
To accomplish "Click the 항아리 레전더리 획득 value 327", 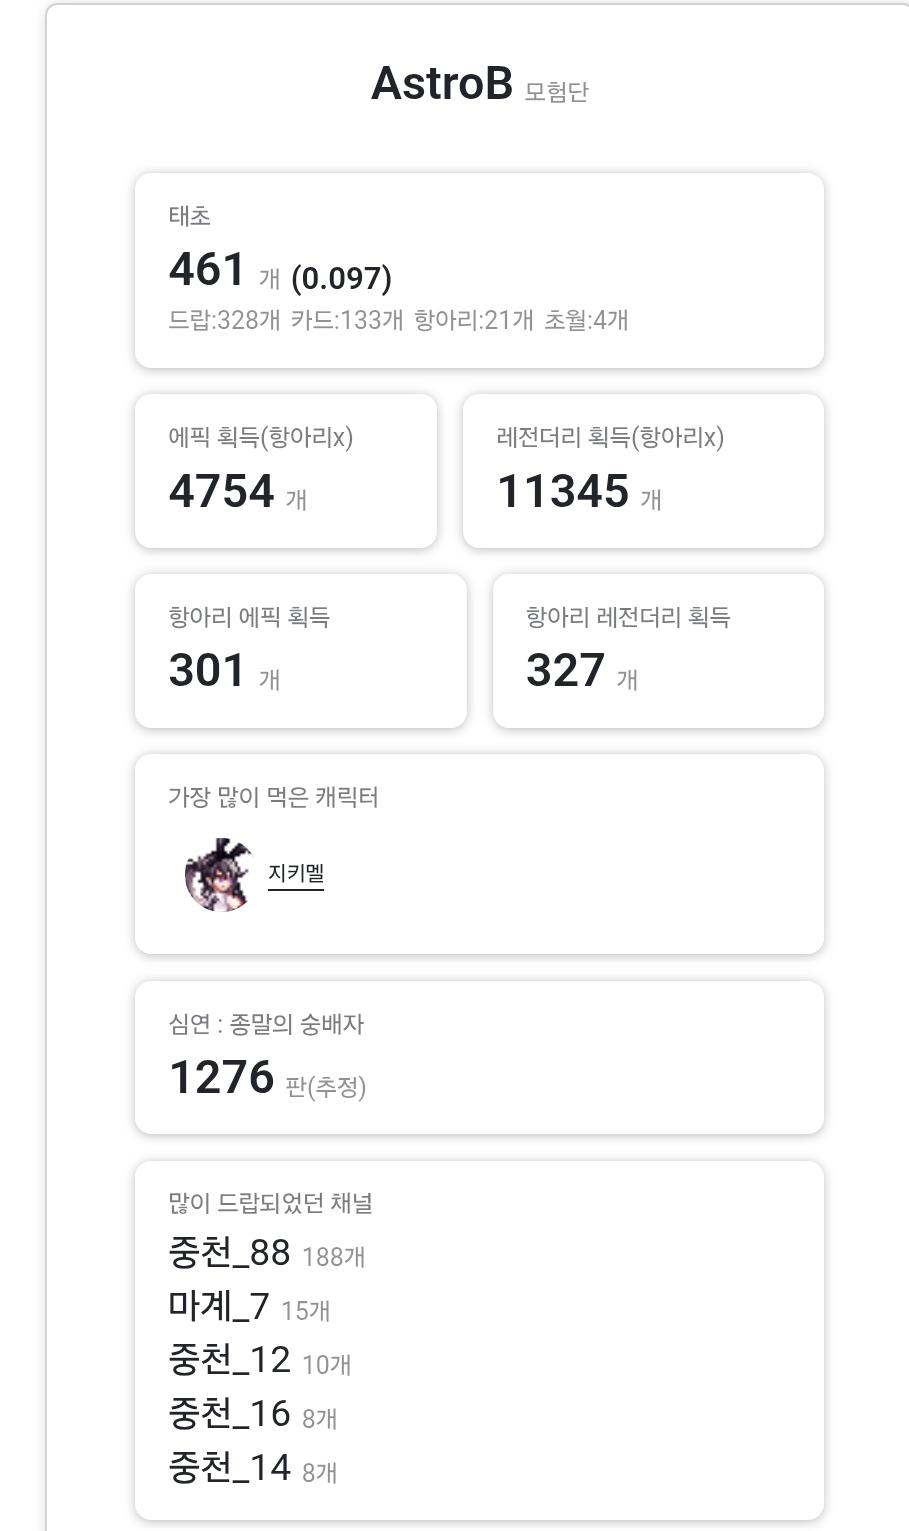I will click(565, 671).
